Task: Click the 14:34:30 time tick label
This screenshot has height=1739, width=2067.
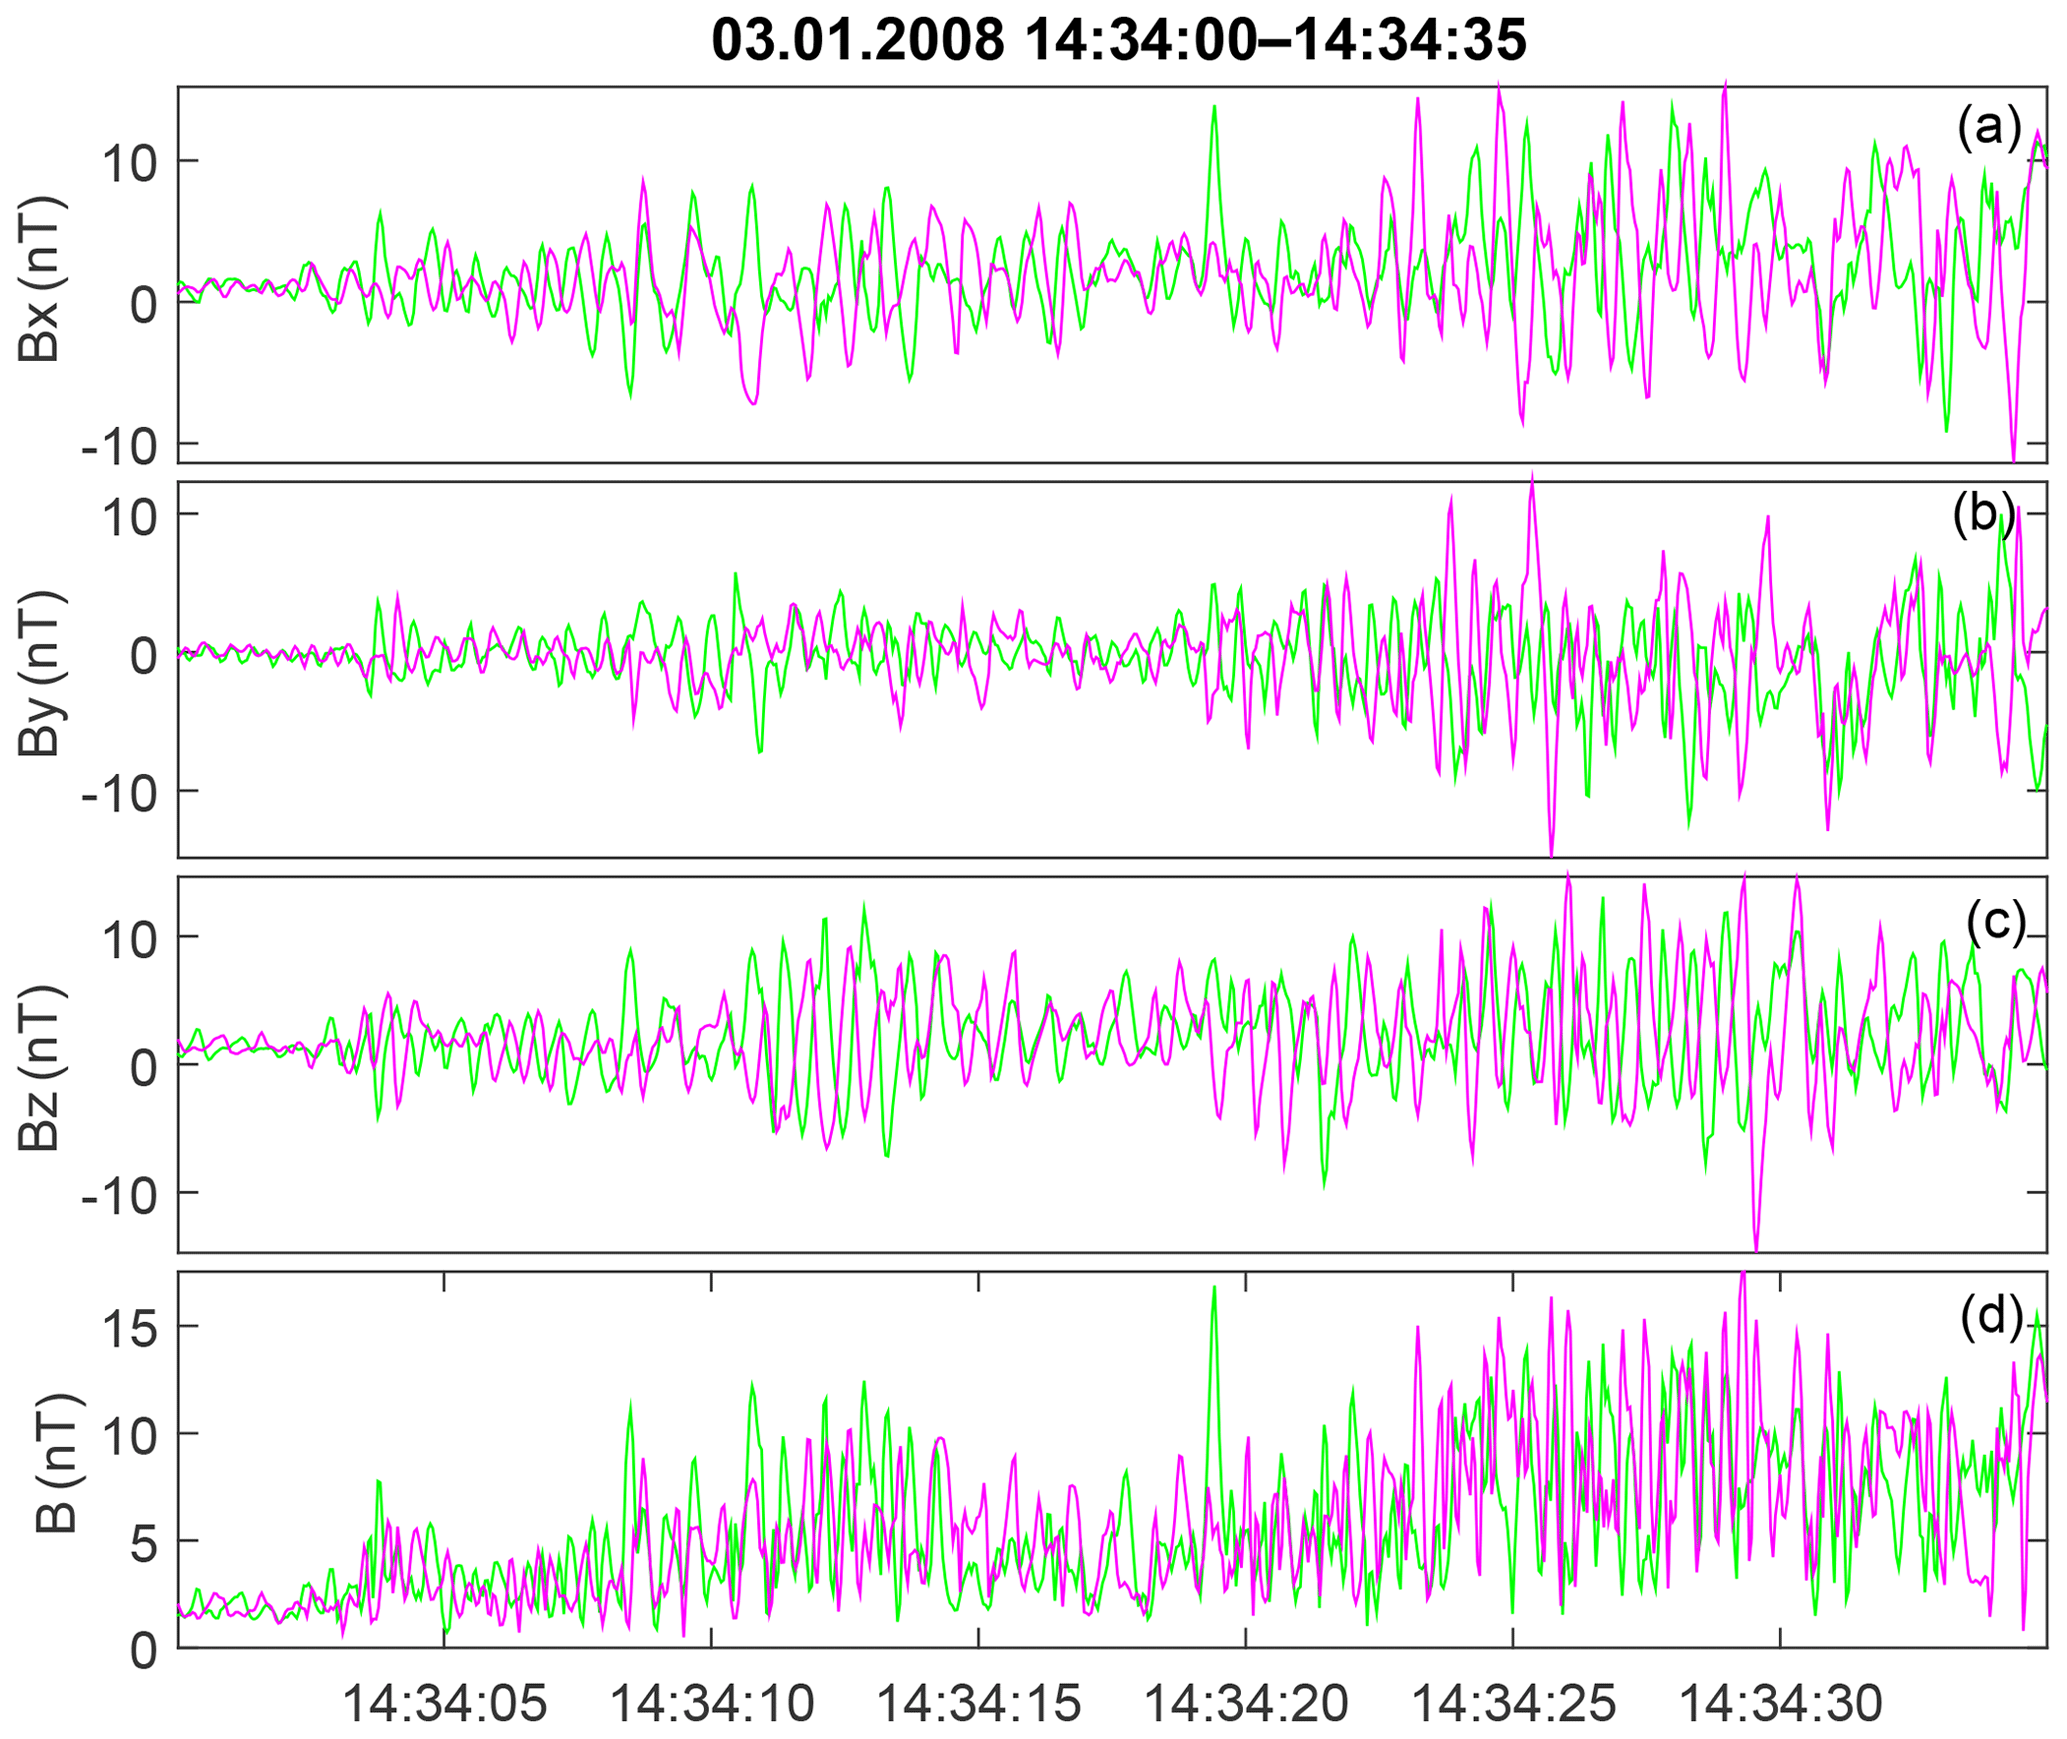Action: pyautogui.click(x=1779, y=1702)
